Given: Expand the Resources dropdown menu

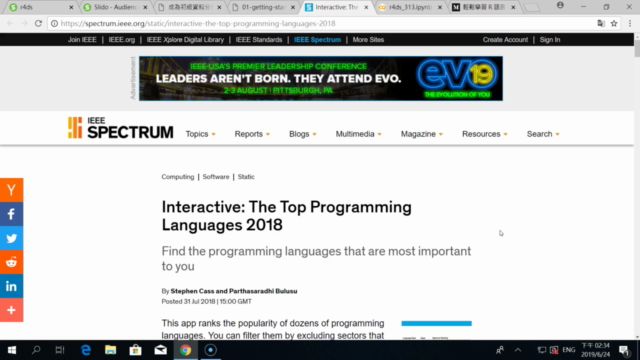Looking at the screenshot, I should click(484, 134).
